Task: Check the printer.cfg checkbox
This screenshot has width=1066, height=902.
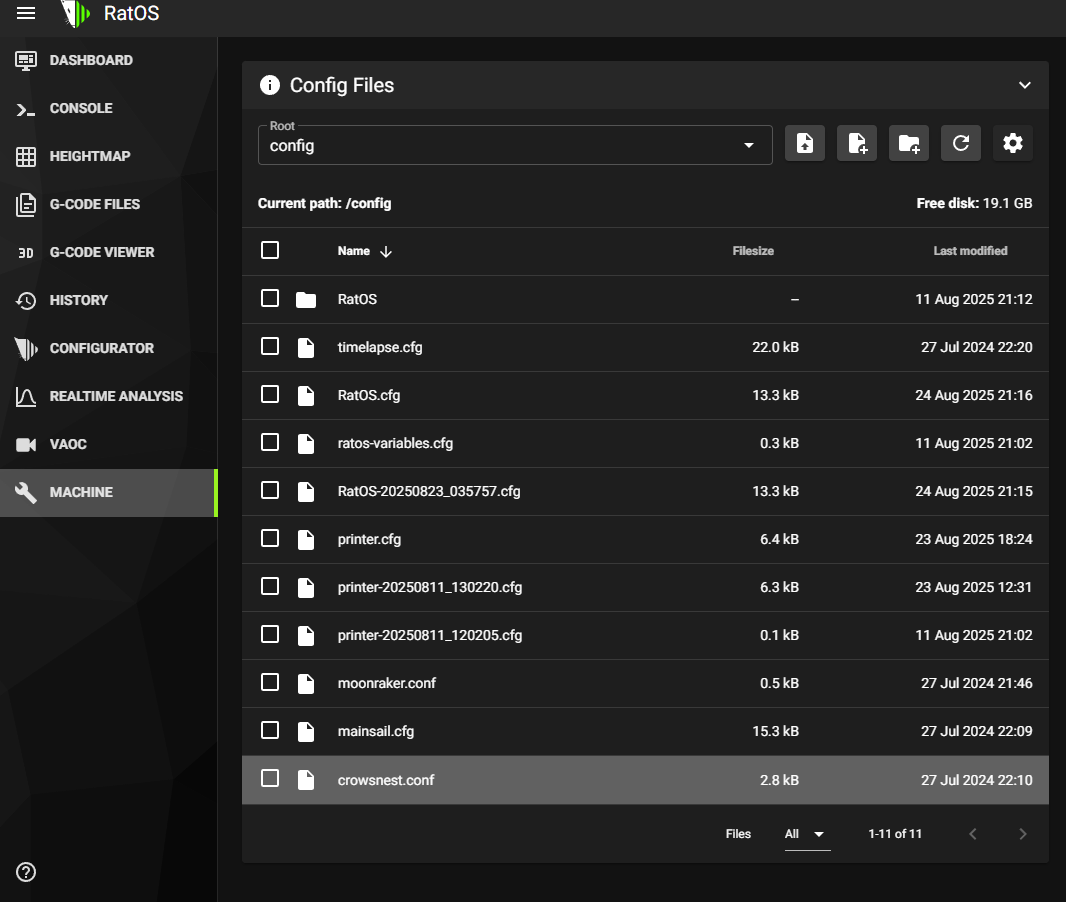Action: pyautogui.click(x=270, y=538)
